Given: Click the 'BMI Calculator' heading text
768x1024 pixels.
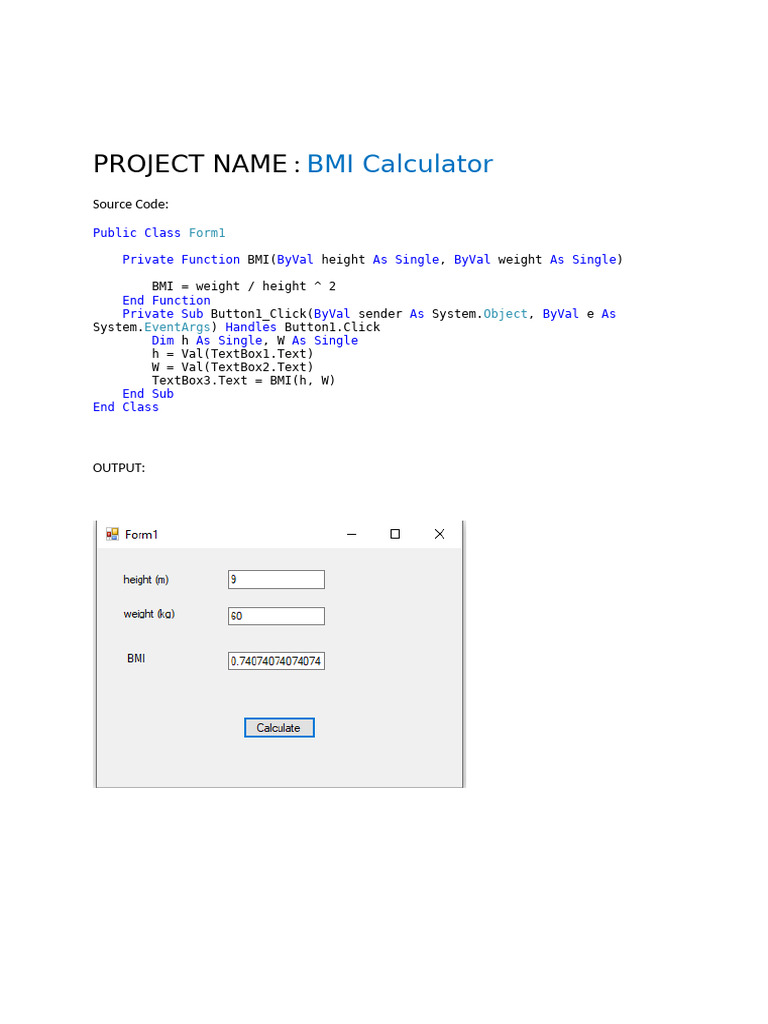Looking at the screenshot, I should point(400,163).
